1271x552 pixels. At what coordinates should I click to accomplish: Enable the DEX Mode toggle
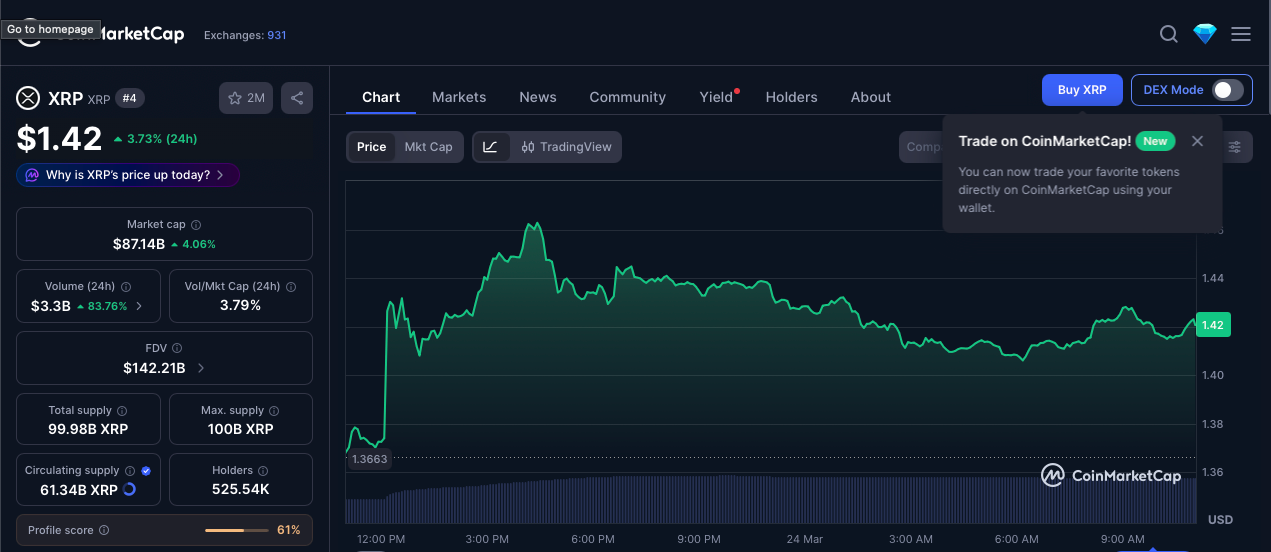[1227, 90]
